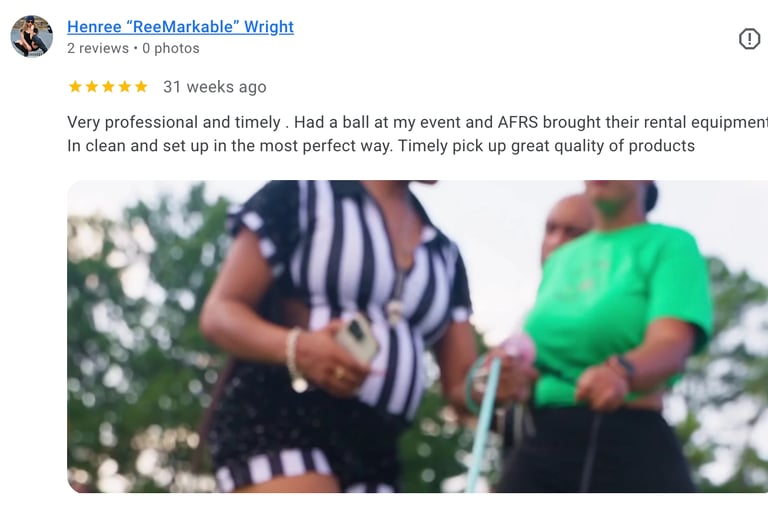This screenshot has height=512, width=768.
Task: Open the reviewer's round profile avatar
Action: pyautogui.click(x=32, y=36)
